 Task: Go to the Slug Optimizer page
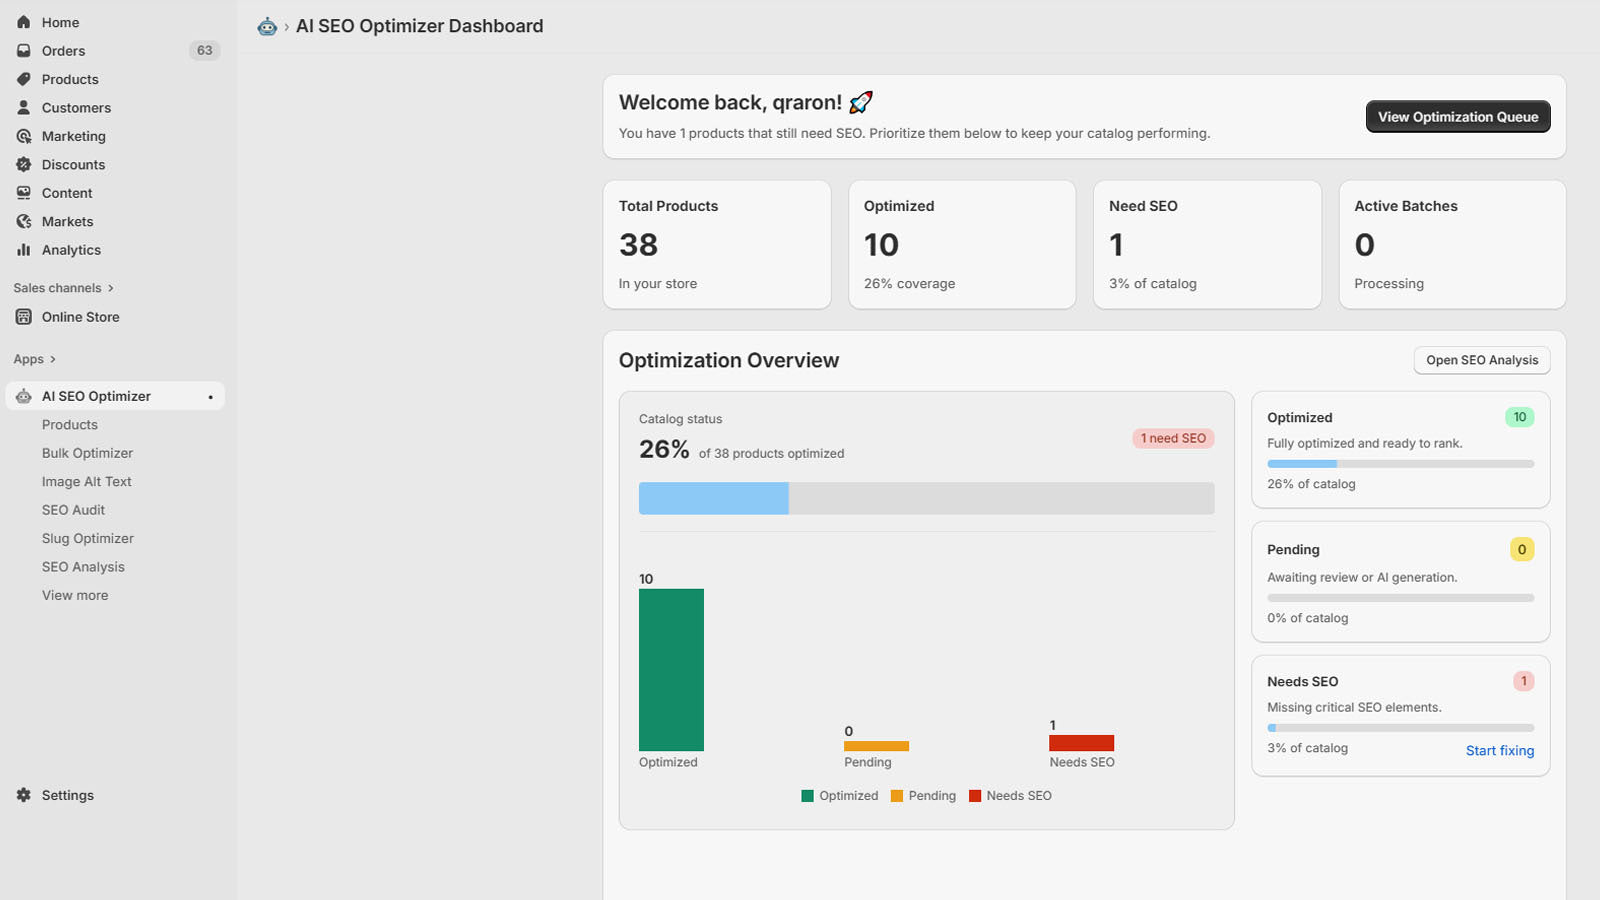point(88,538)
